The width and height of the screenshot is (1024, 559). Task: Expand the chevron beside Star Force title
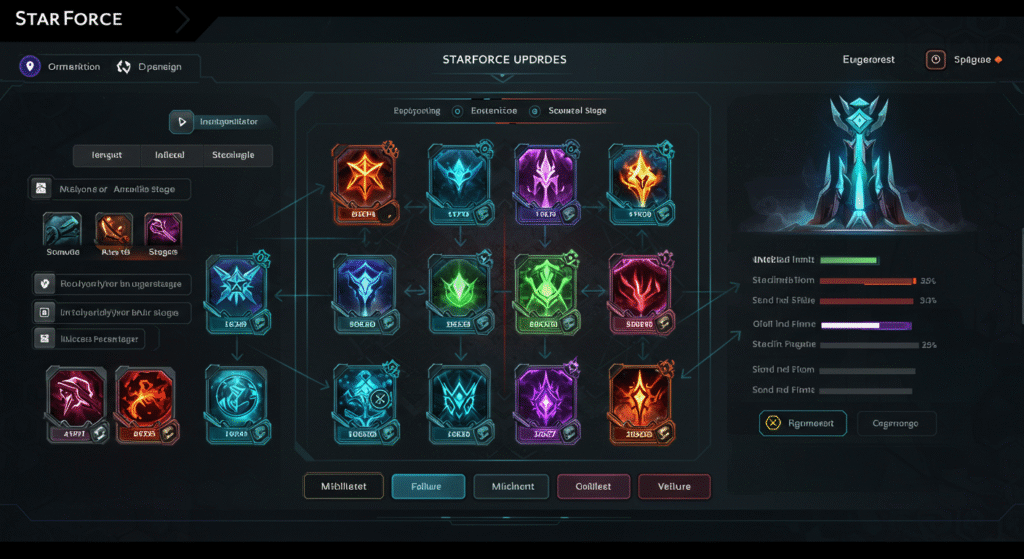coord(182,20)
